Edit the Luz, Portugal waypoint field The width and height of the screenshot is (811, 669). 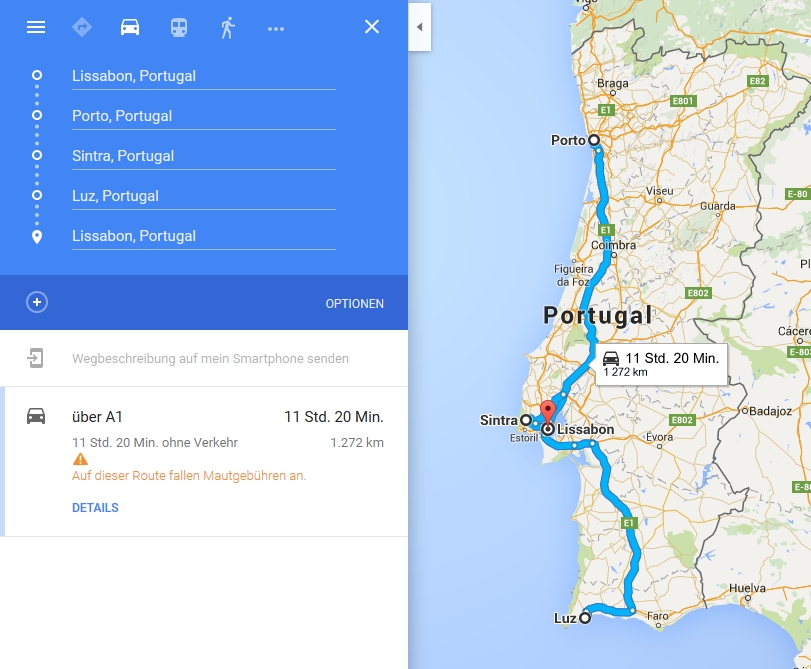pos(204,196)
